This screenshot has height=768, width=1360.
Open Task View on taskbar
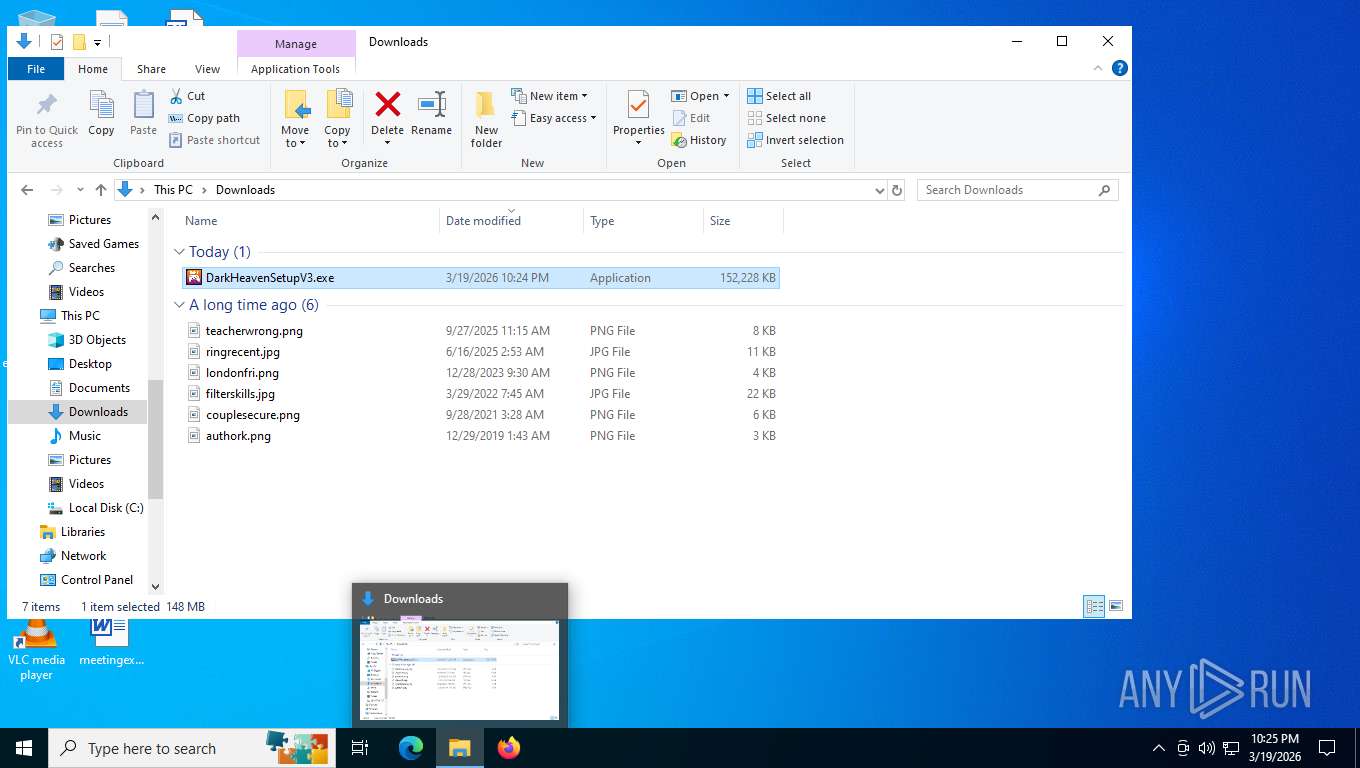(360, 748)
